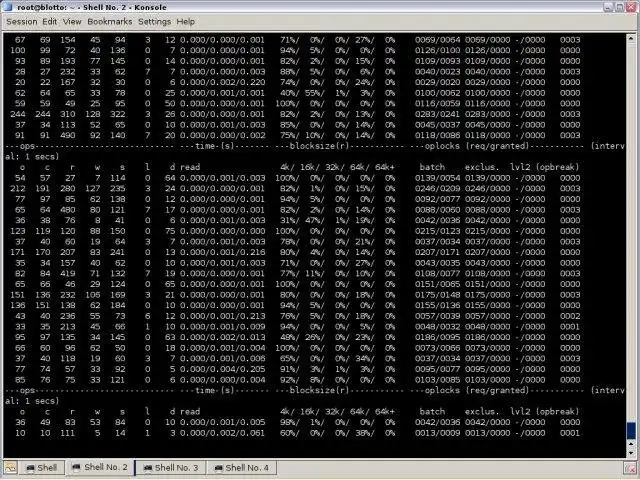Click the 16k blocksize value 26%/
640x480 pixels.
(x=314, y=337)
